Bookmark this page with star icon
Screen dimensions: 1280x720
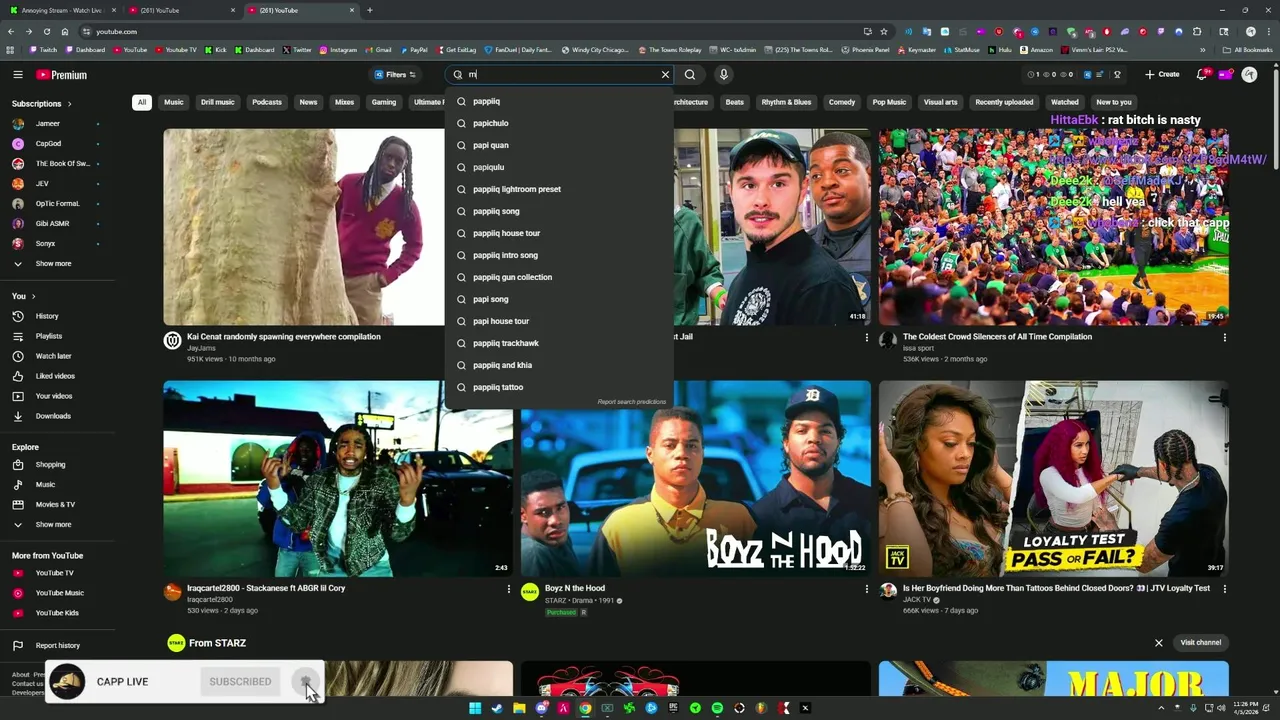click(x=884, y=31)
